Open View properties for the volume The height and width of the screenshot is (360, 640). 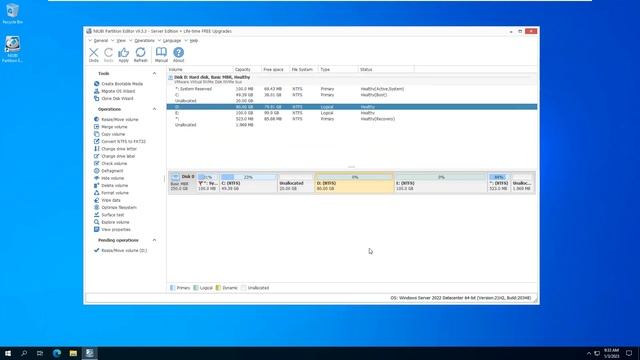112,230
